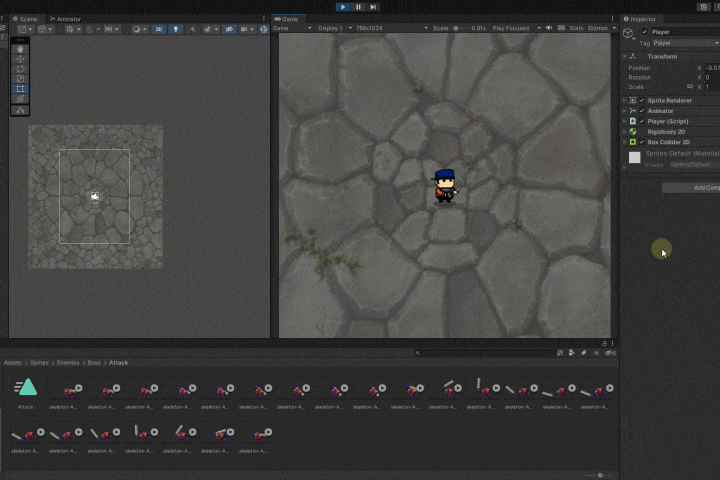720x480 pixels.
Task: Click the favorites star icon in Project
Action: pos(596,353)
